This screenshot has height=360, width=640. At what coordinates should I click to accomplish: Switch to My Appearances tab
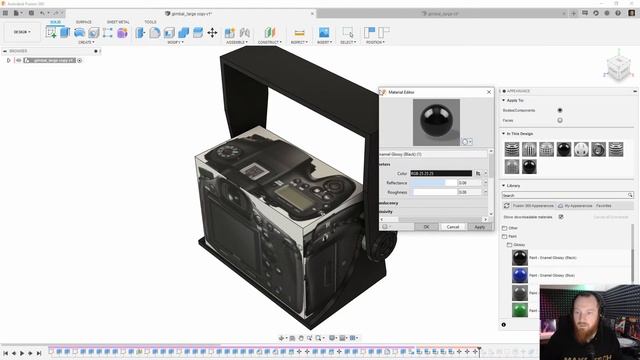pyautogui.click(x=575, y=206)
